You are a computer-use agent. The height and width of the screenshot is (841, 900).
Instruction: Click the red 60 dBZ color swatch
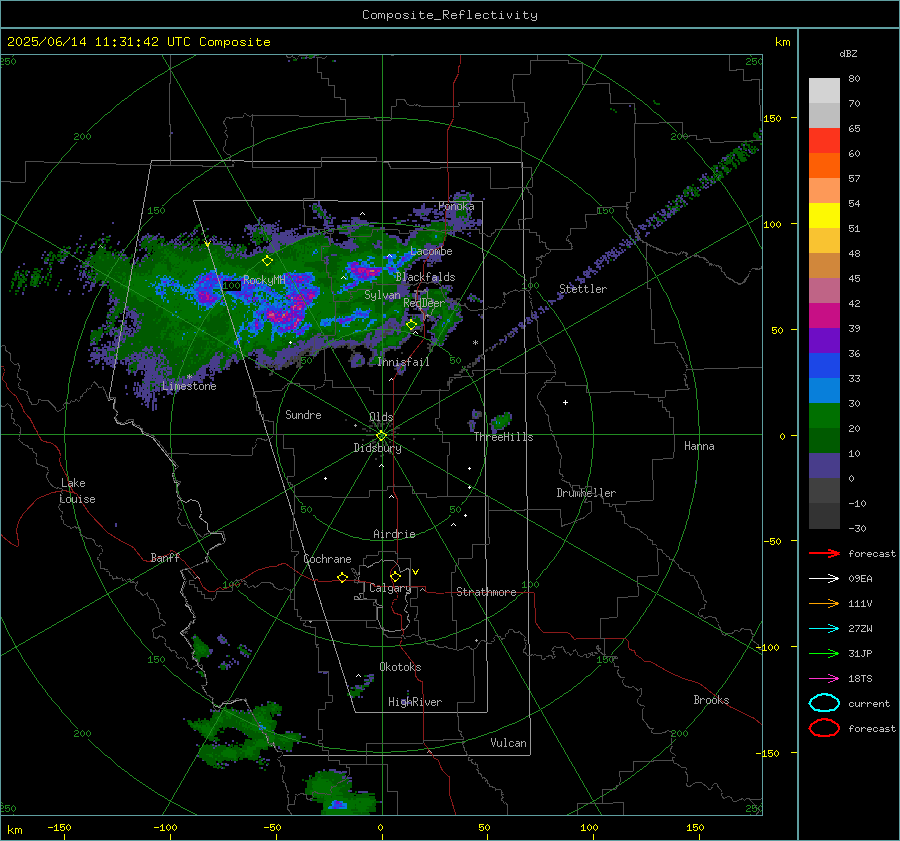tap(824, 140)
